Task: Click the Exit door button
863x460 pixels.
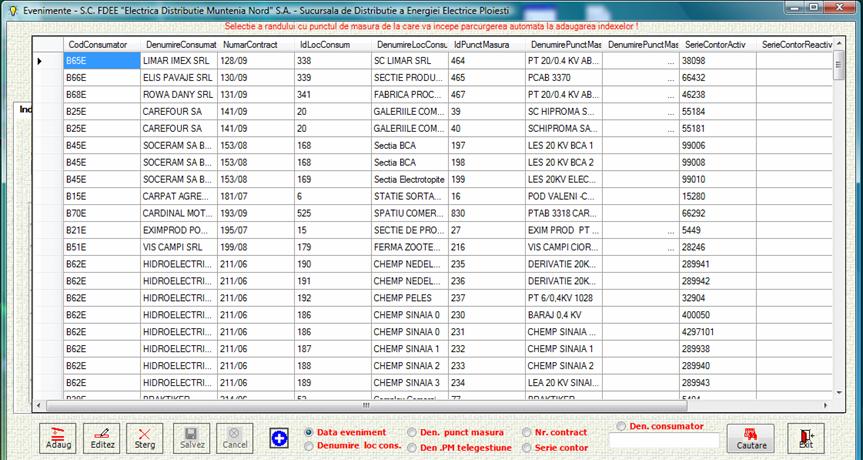Action: [806, 439]
